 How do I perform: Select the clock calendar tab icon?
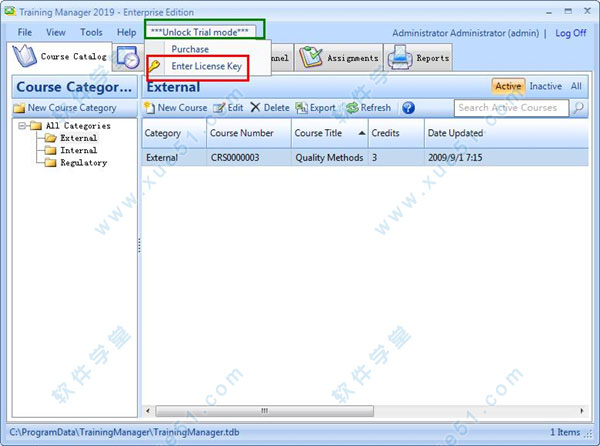click(128, 57)
